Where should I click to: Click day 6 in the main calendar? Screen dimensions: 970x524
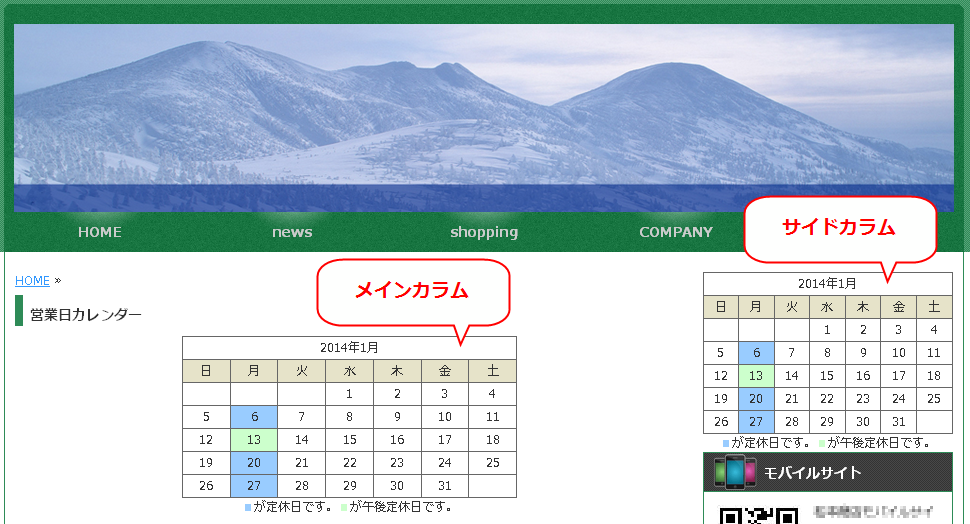254,417
